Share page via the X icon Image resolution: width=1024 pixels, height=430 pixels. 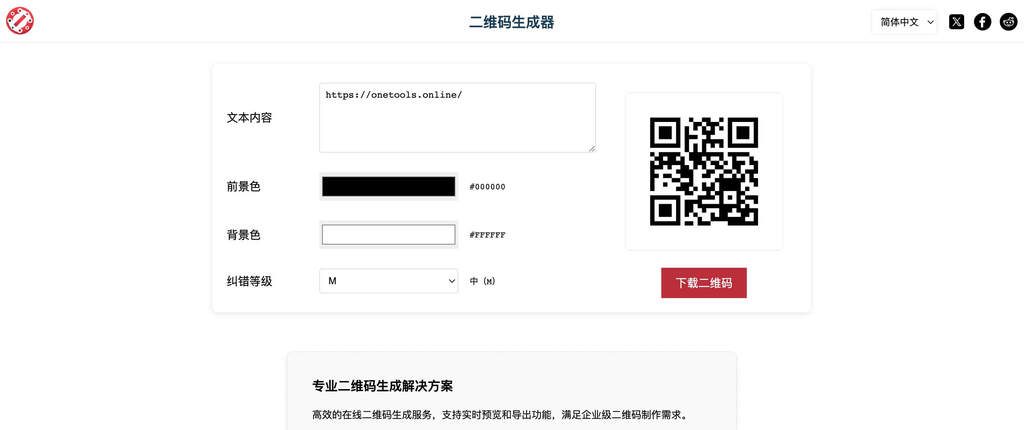(956, 22)
